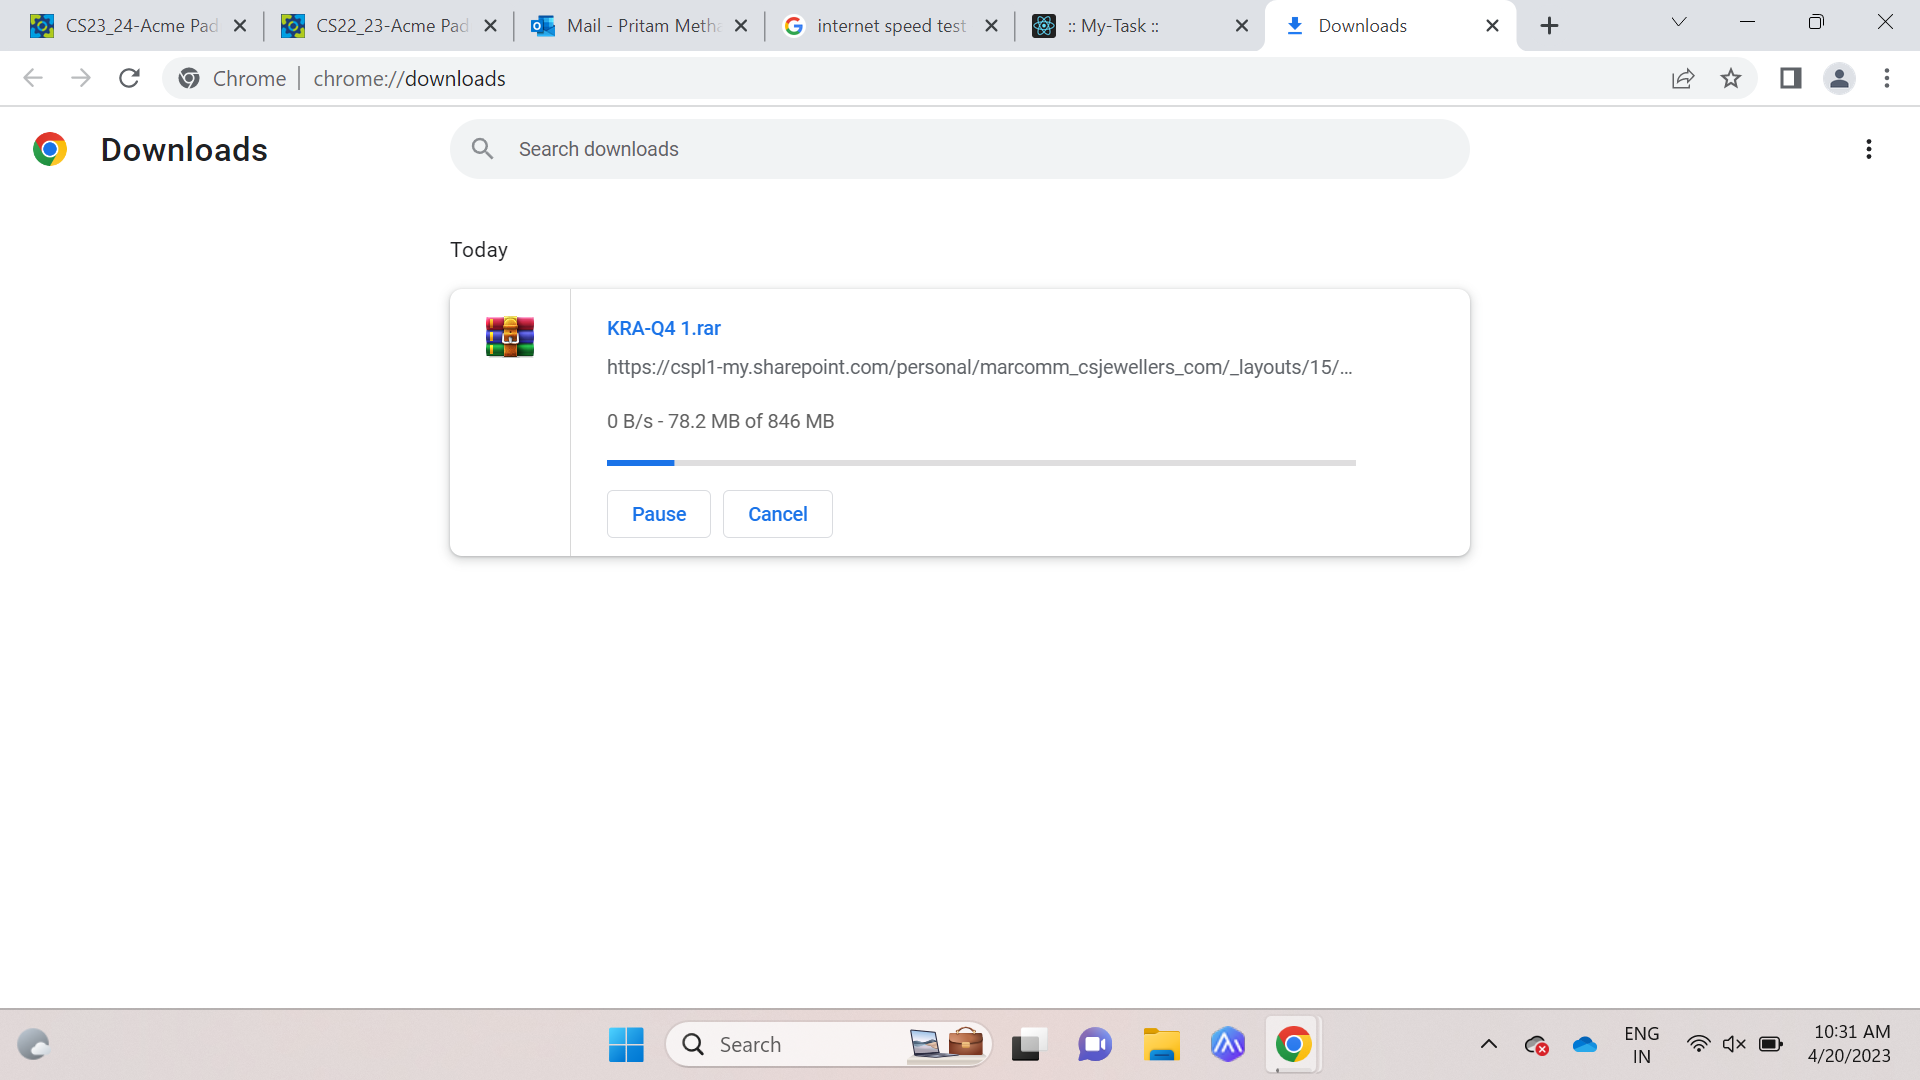Open Teams Chat from taskbar
Screen dimensions: 1920x1080
1094,1045
